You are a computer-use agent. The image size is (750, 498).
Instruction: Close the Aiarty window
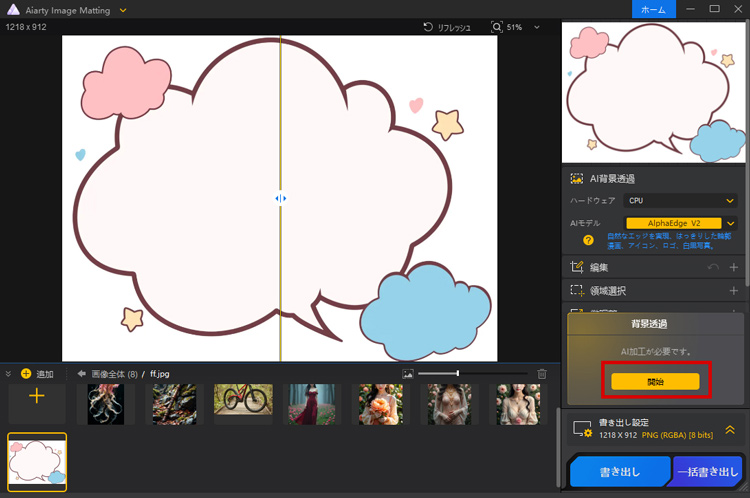(738, 9)
